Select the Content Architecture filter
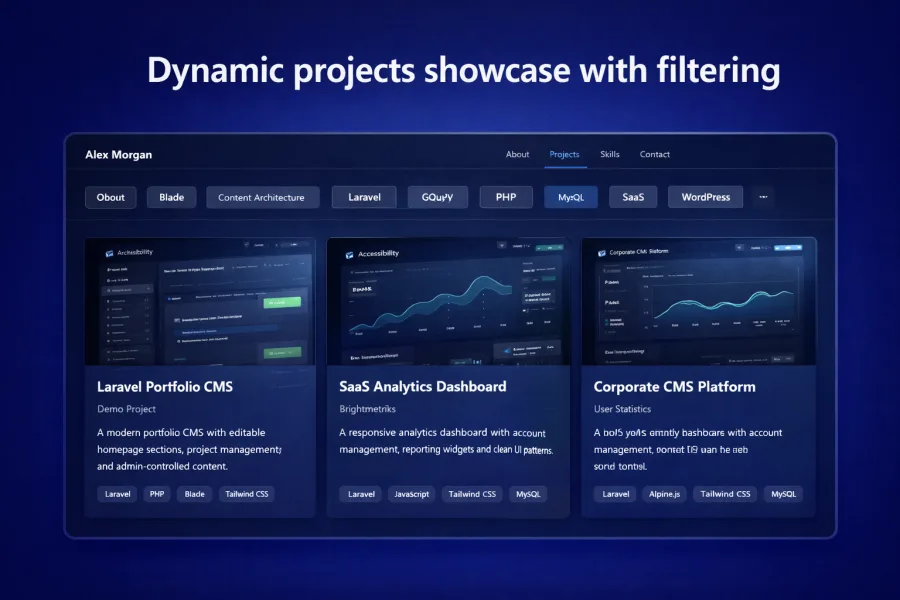The width and height of the screenshot is (900, 600). 262,197
